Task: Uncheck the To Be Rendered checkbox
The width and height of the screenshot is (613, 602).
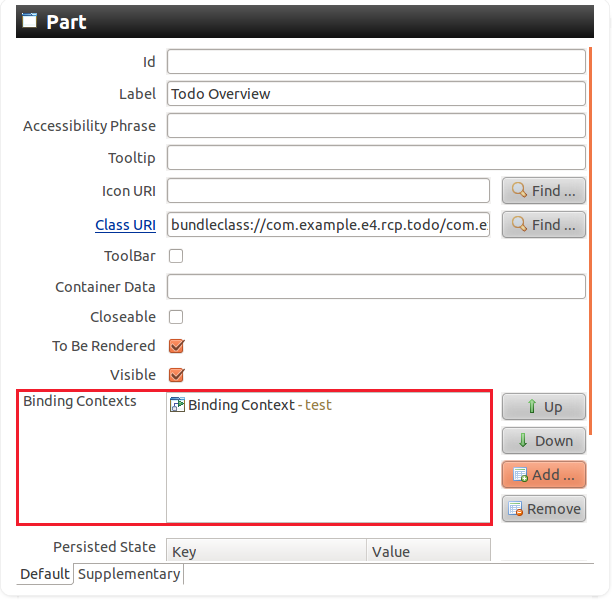Action: click(x=176, y=346)
